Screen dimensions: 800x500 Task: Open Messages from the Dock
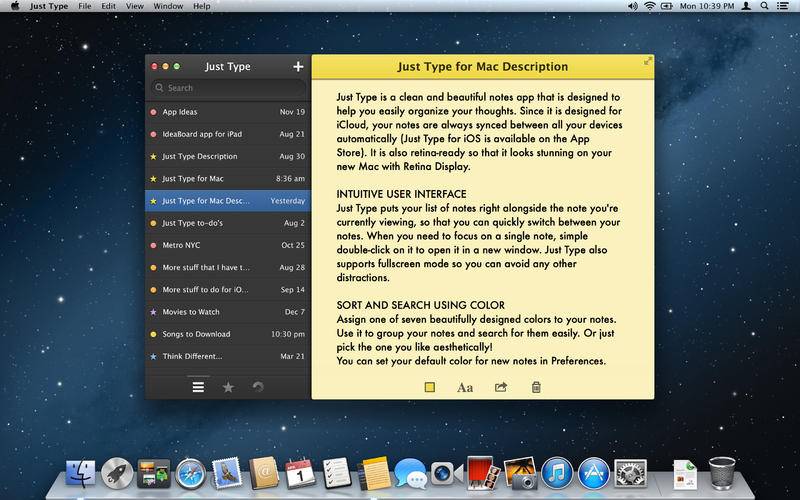point(410,474)
